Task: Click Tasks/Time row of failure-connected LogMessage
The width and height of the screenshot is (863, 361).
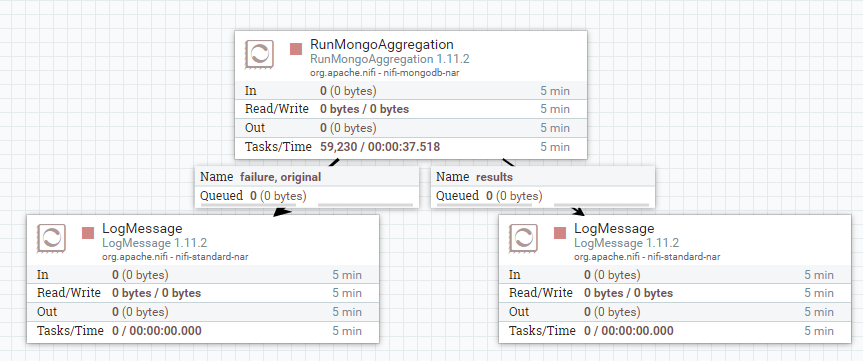Action: [x=203, y=331]
